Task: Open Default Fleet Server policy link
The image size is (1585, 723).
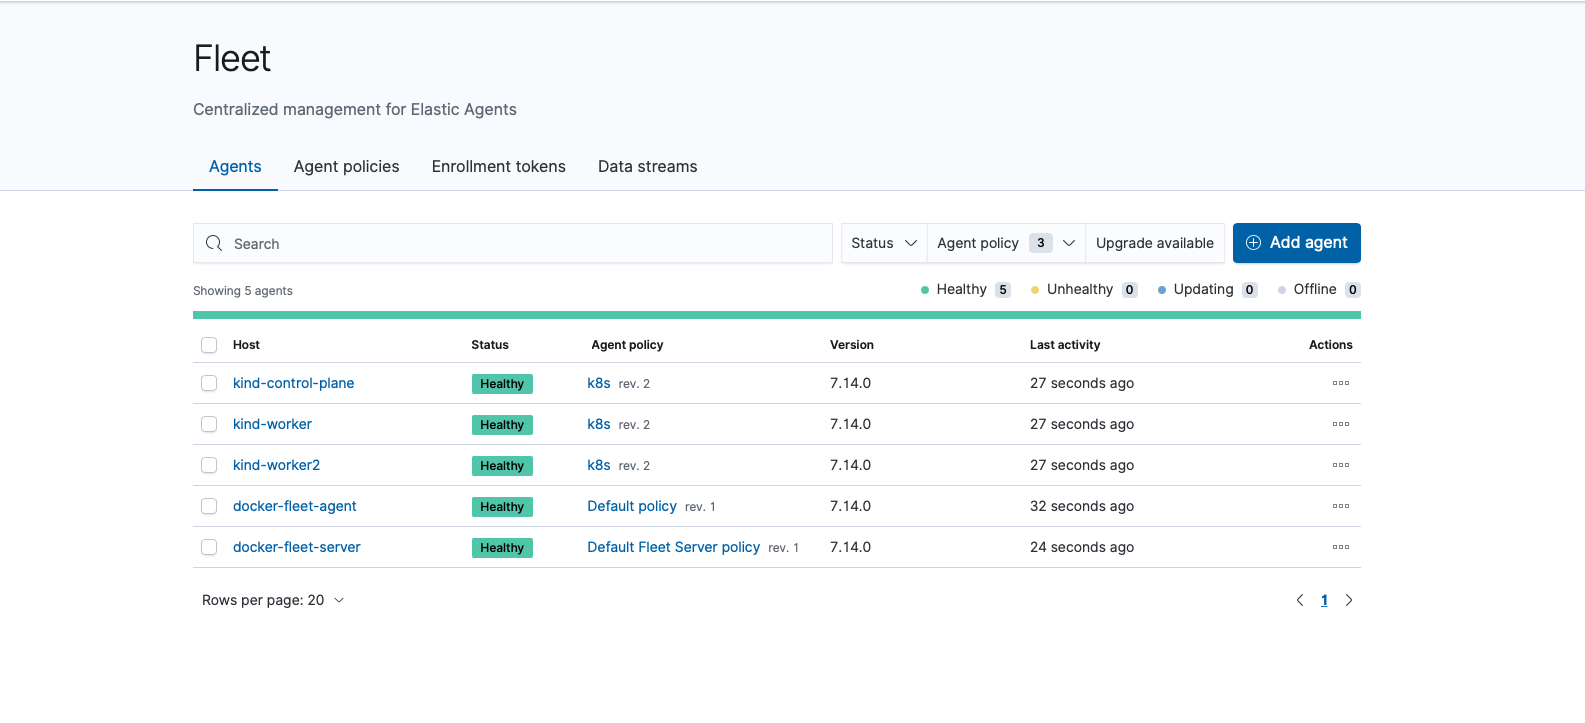Action: [x=674, y=547]
